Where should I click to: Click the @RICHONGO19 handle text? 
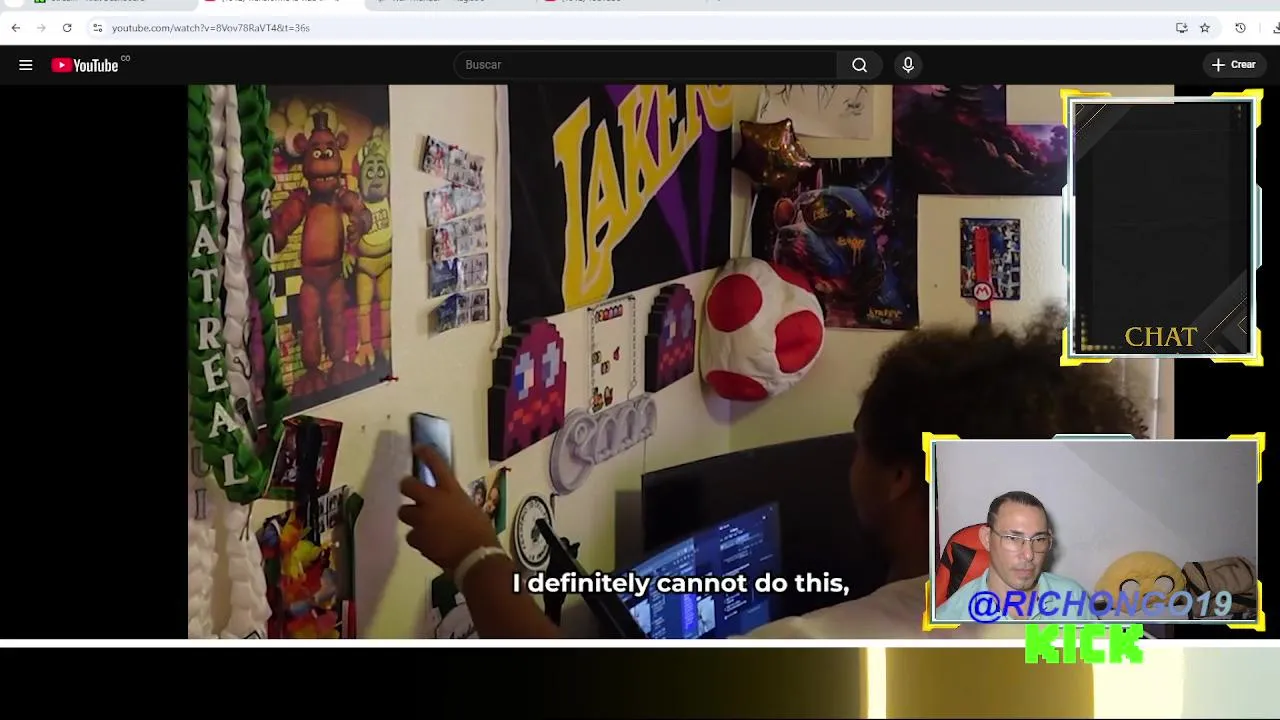click(1100, 604)
